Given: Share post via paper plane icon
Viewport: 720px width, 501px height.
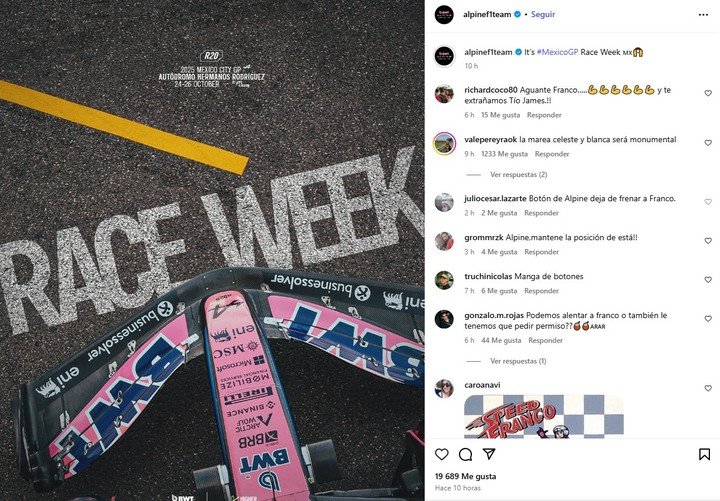Looking at the screenshot, I should pos(489,454).
